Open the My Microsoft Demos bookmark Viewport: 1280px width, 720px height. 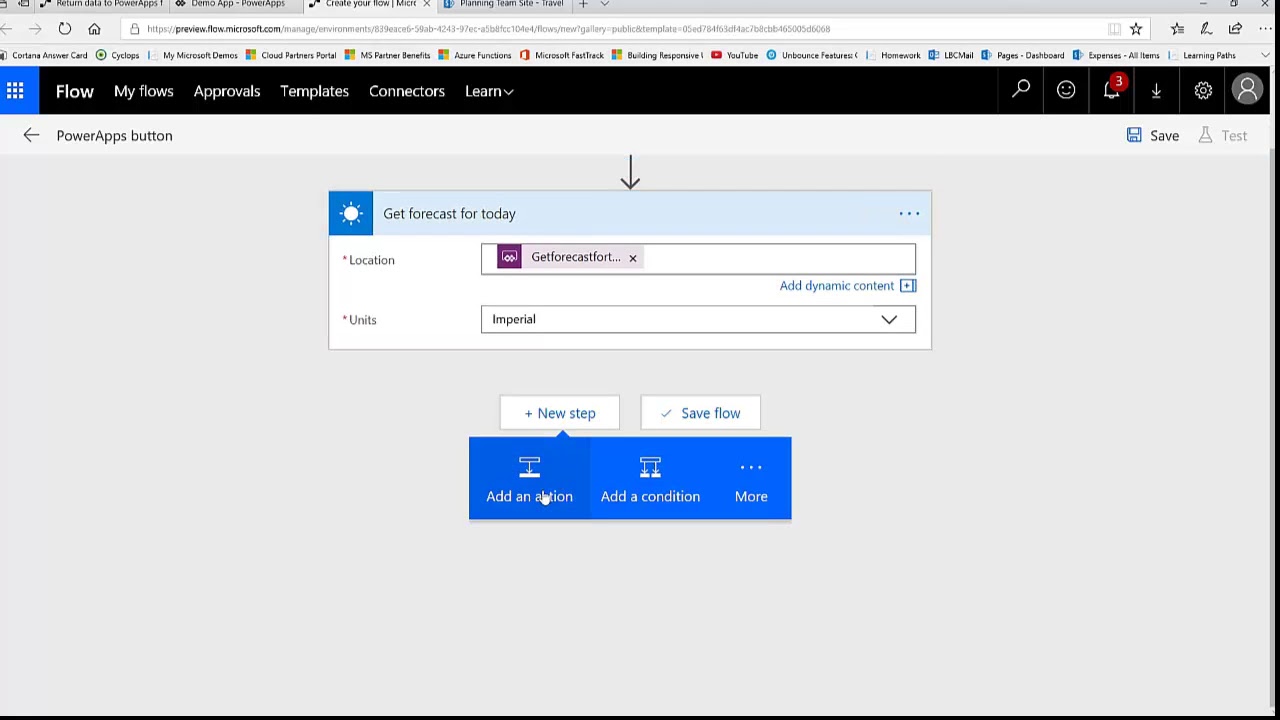[193, 55]
